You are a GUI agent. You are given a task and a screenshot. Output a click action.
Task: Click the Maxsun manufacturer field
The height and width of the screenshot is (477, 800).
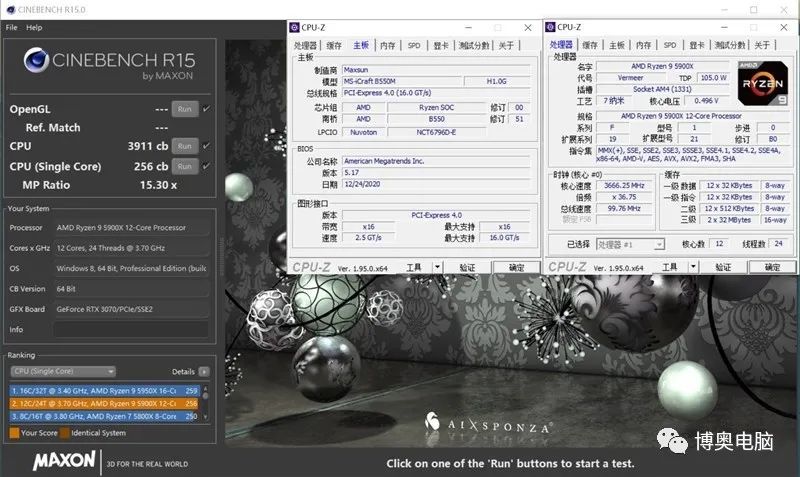click(x=436, y=69)
